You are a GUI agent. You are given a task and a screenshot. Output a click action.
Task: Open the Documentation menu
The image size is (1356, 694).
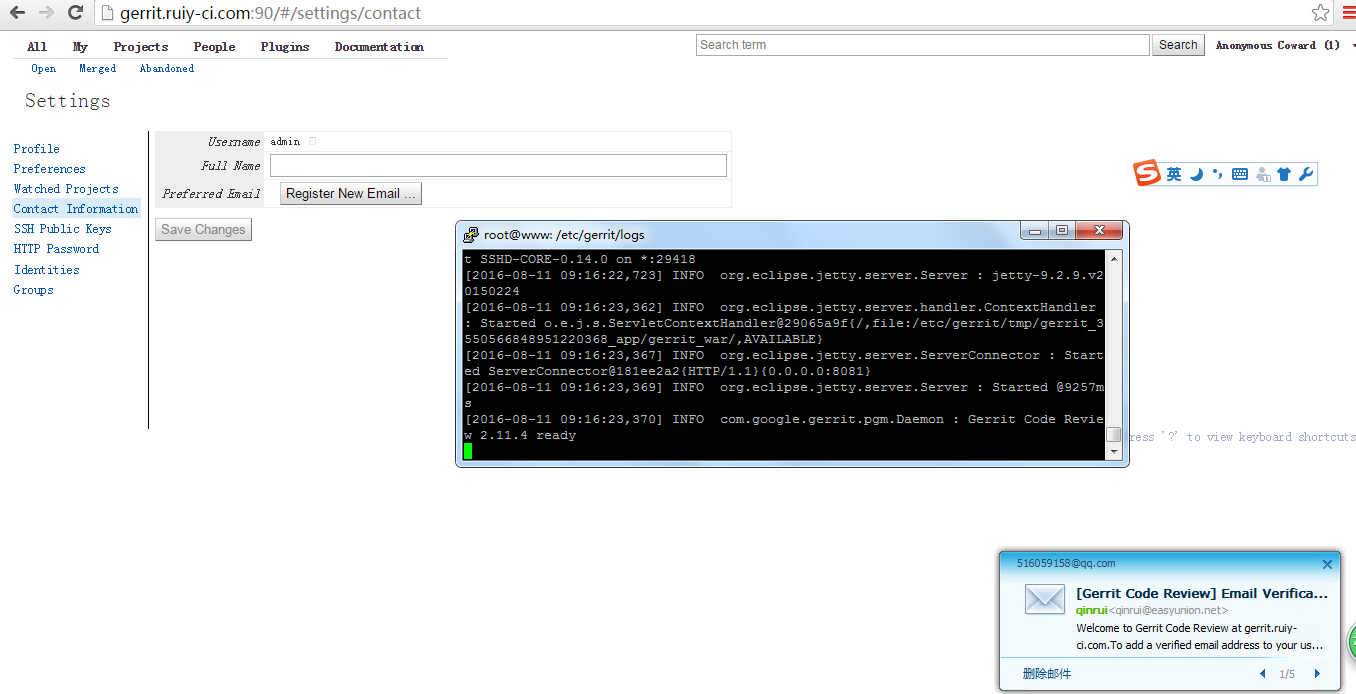[x=379, y=47]
